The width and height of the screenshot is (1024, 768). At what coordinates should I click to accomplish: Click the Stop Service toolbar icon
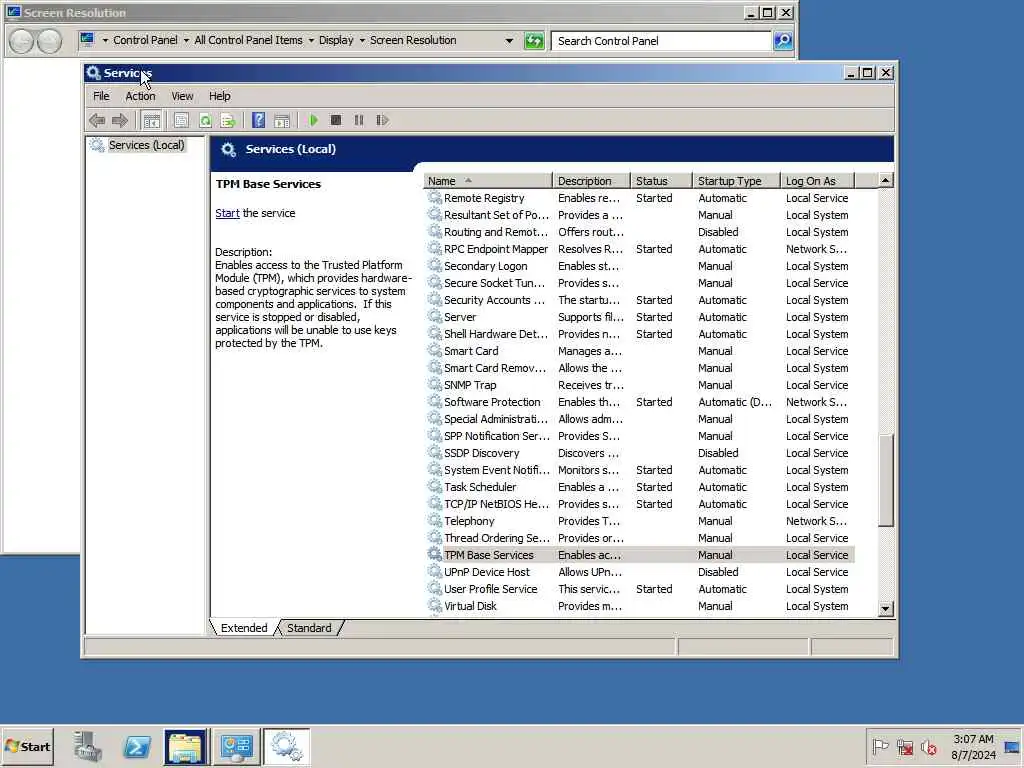pos(336,120)
